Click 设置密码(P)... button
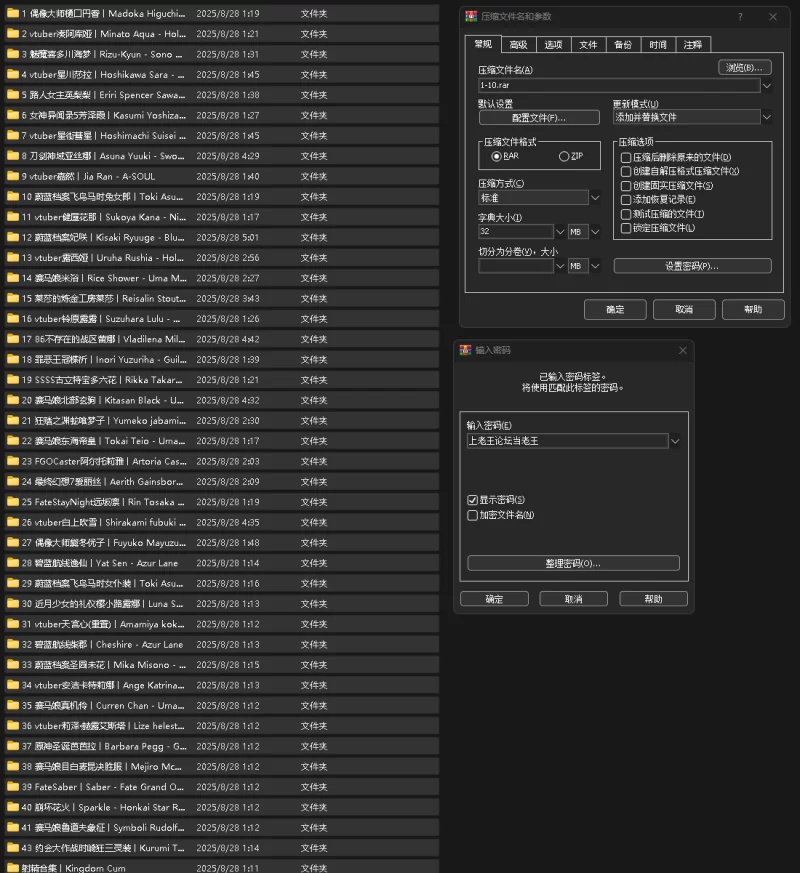This screenshot has width=800, height=873. tap(692, 266)
